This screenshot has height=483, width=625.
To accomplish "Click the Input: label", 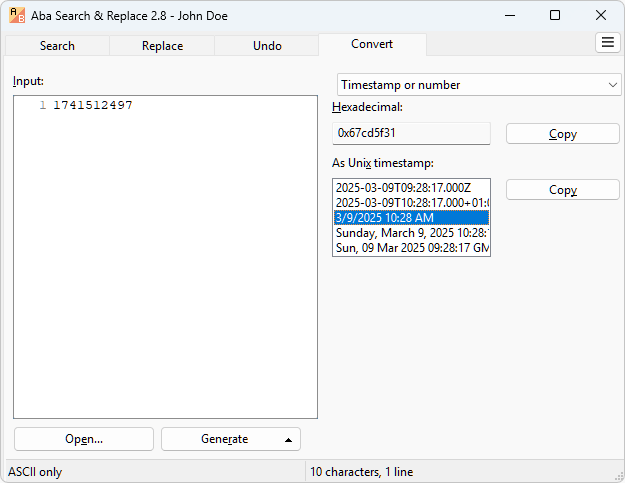I will (x=28, y=81).
